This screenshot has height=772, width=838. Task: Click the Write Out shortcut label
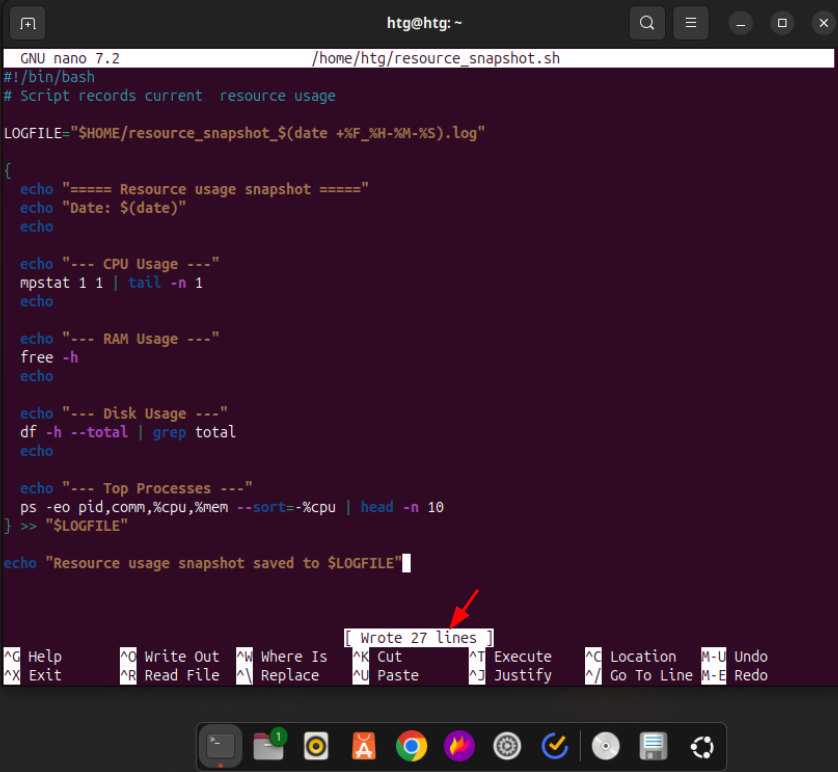click(x=181, y=657)
